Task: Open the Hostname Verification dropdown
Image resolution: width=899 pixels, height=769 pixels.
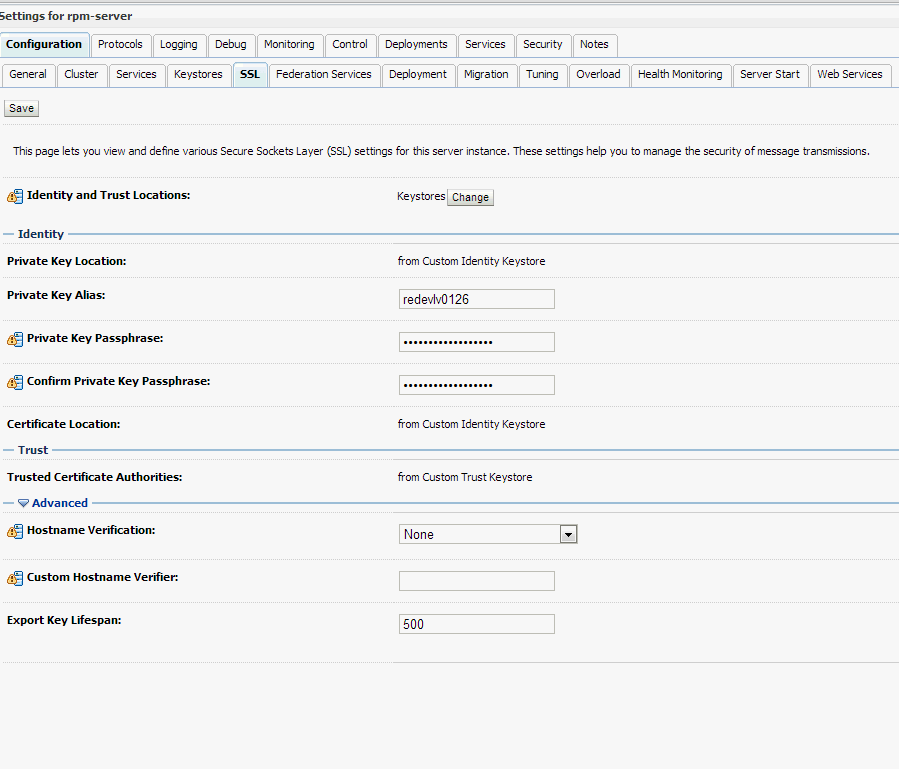Action: (568, 534)
